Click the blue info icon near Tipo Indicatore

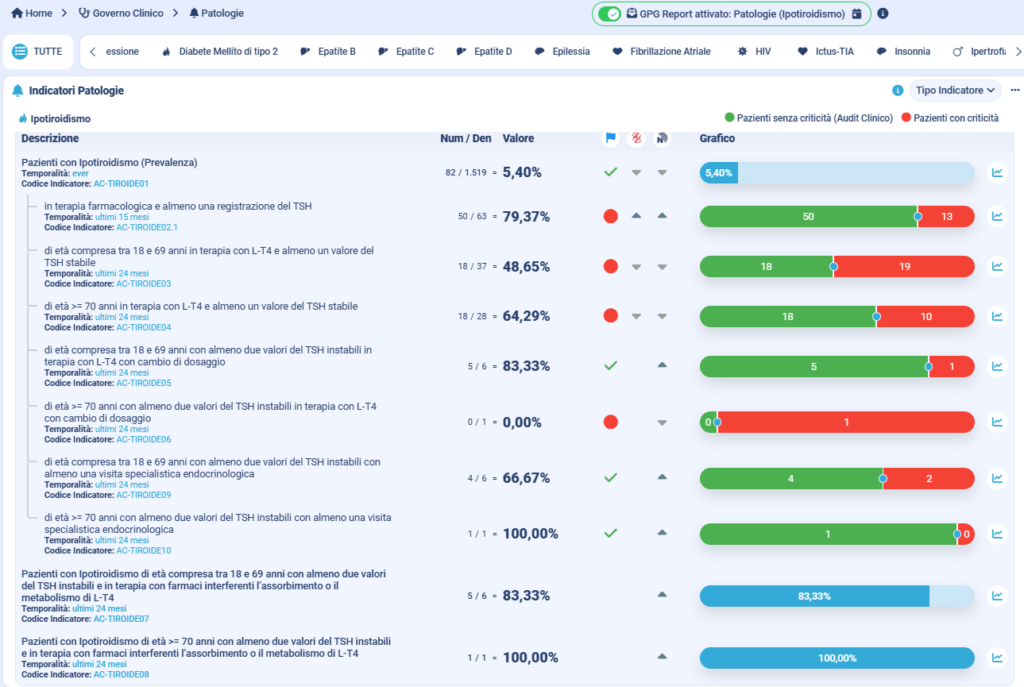[898, 90]
